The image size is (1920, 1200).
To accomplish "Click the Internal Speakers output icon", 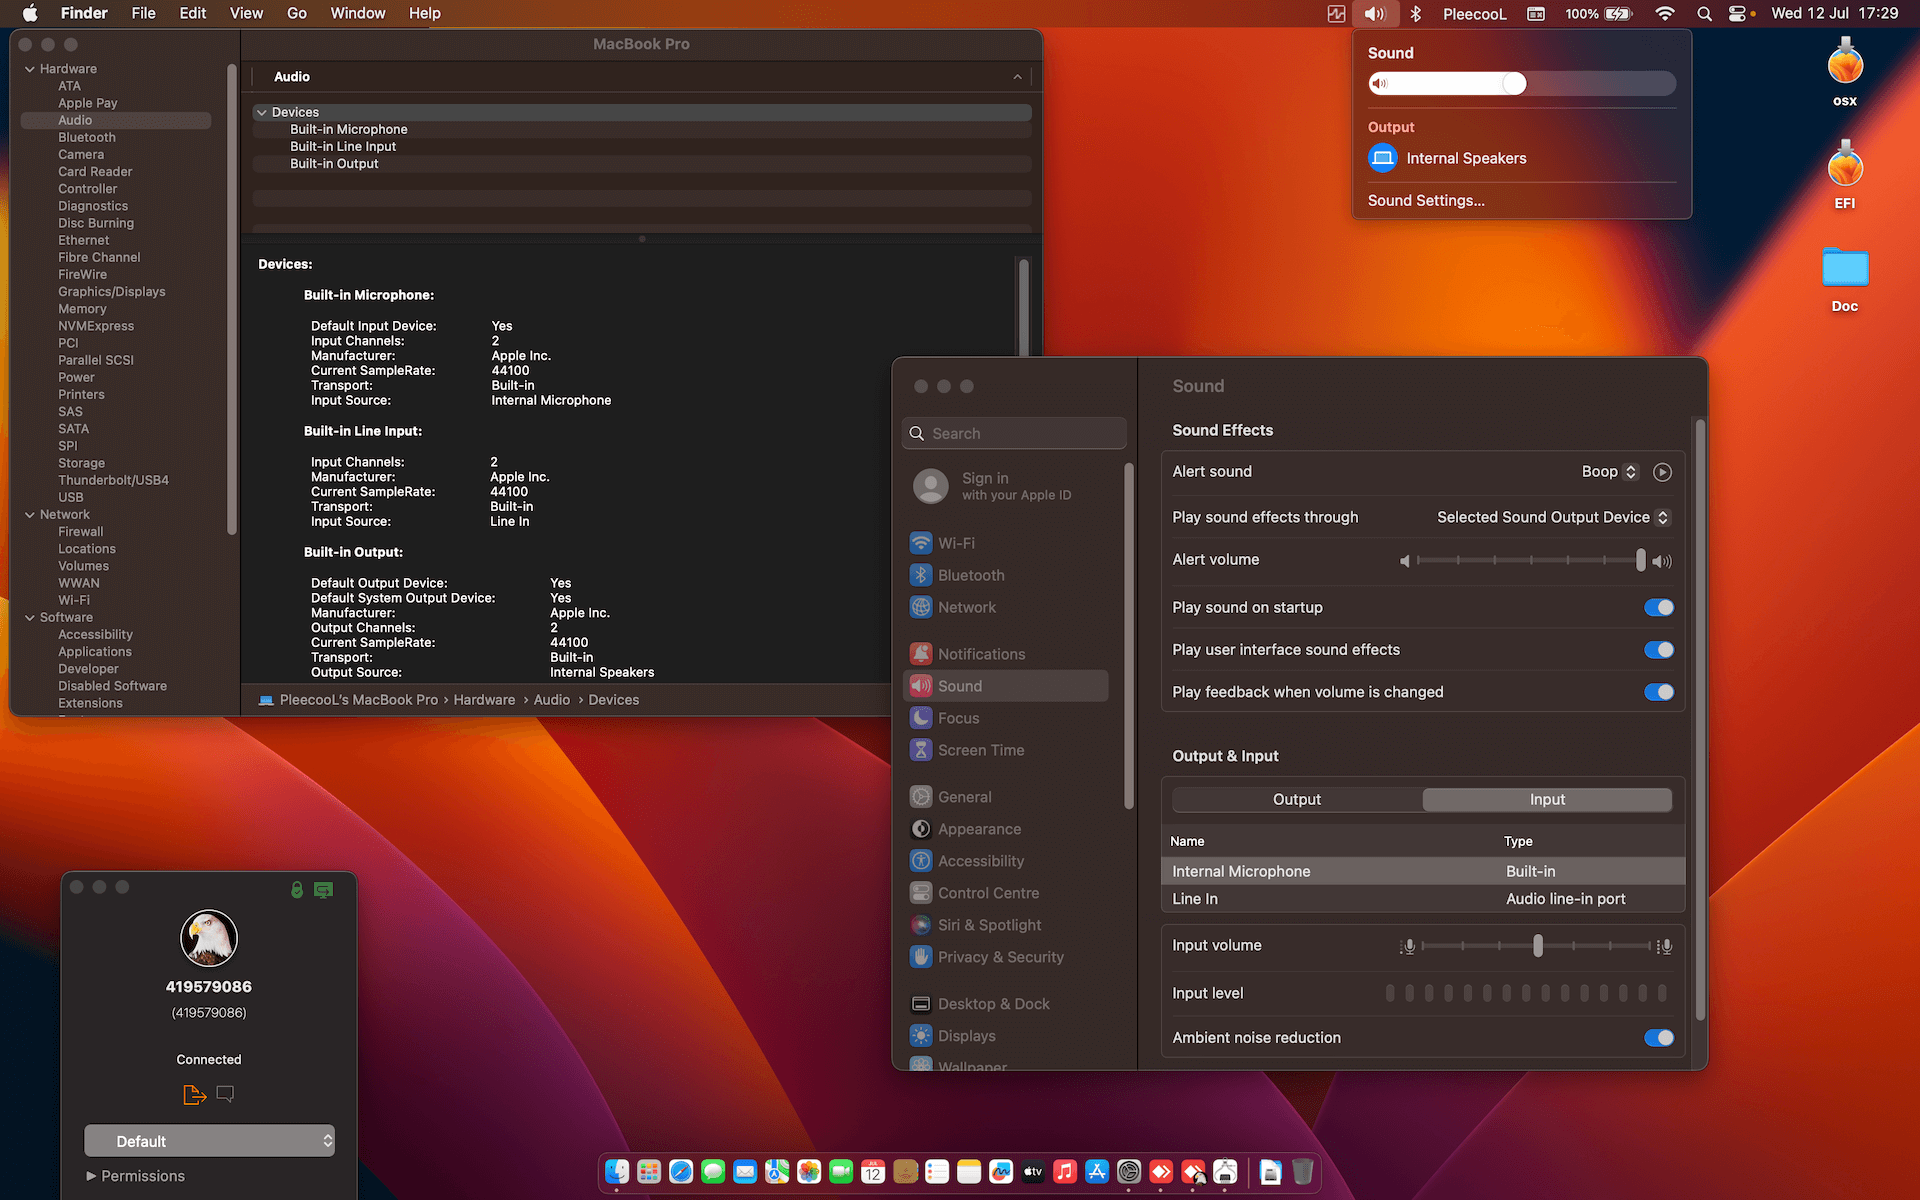I will (1383, 158).
